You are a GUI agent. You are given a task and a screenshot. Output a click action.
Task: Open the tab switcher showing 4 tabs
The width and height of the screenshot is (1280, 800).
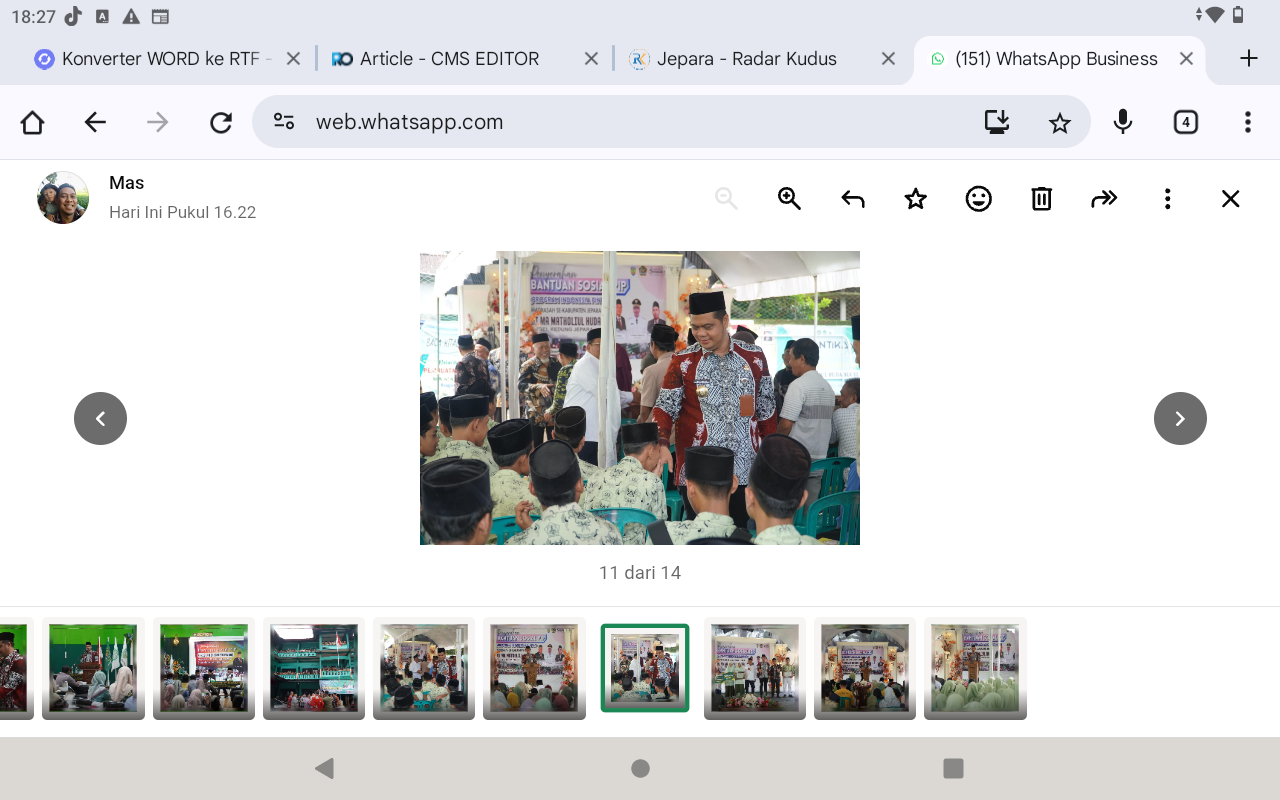click(x=1185, y=122)
